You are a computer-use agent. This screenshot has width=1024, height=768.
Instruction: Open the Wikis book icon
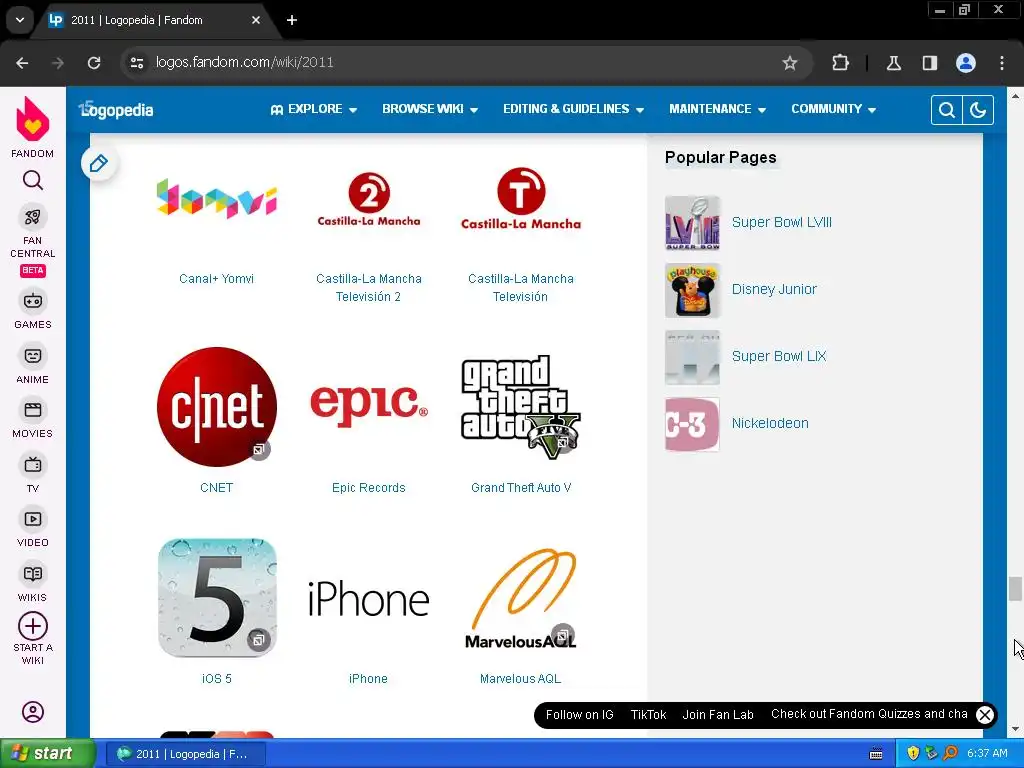click(33, 574)
